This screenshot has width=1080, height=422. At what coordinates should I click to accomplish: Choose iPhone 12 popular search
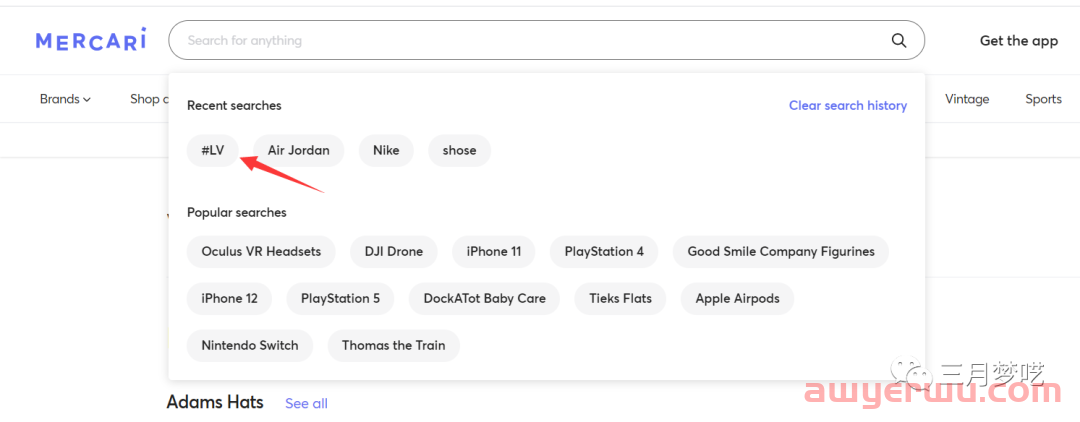click(x=229, y=298)
